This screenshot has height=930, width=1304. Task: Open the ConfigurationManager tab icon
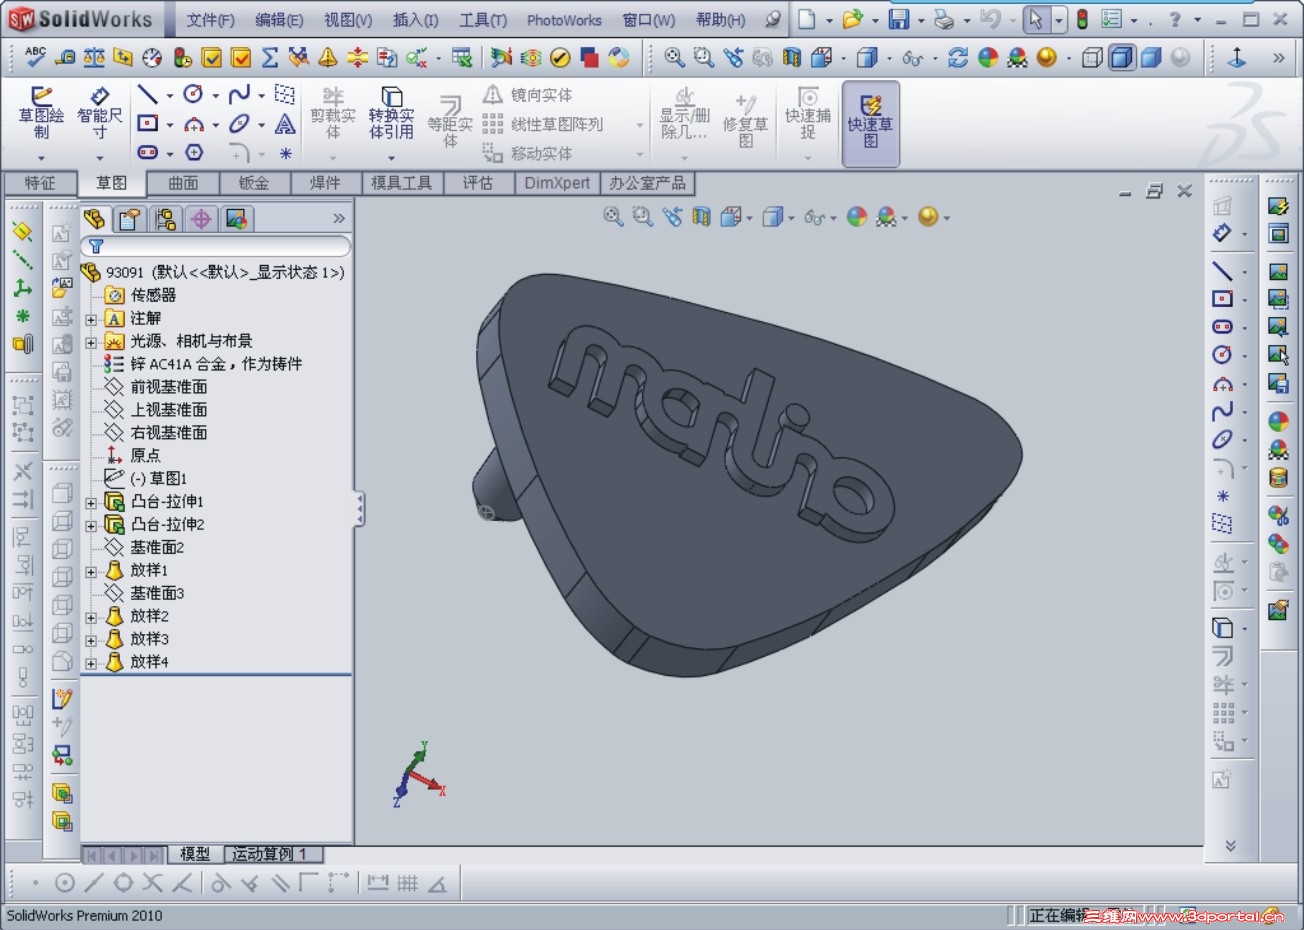pyautogui.click(x=165, y=219)
